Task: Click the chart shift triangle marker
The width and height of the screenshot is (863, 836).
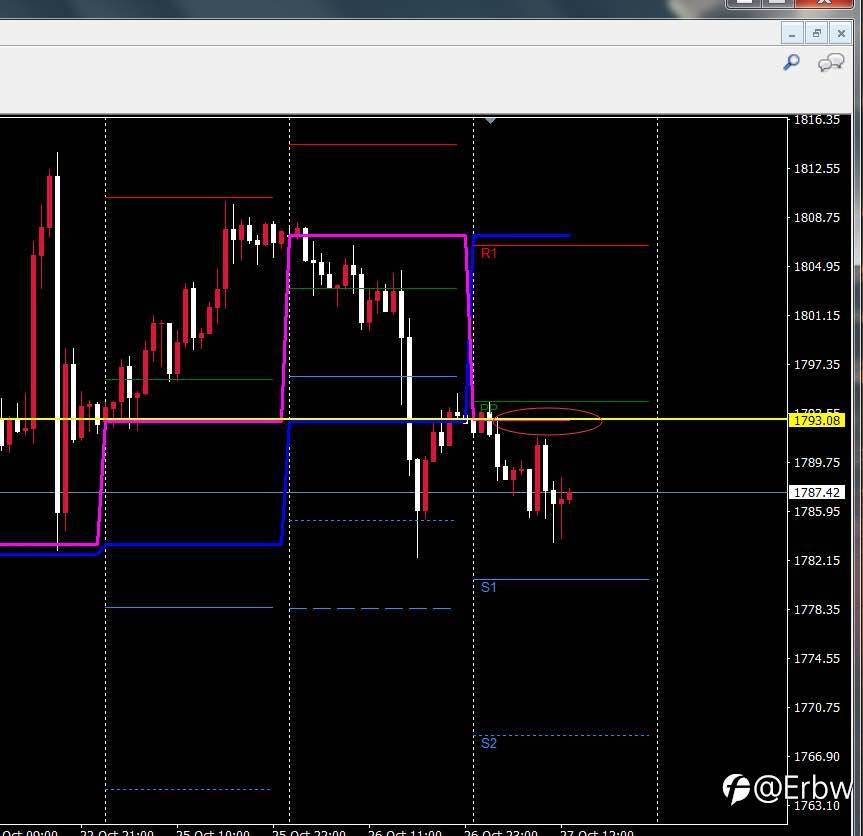Action: point(490,120)
